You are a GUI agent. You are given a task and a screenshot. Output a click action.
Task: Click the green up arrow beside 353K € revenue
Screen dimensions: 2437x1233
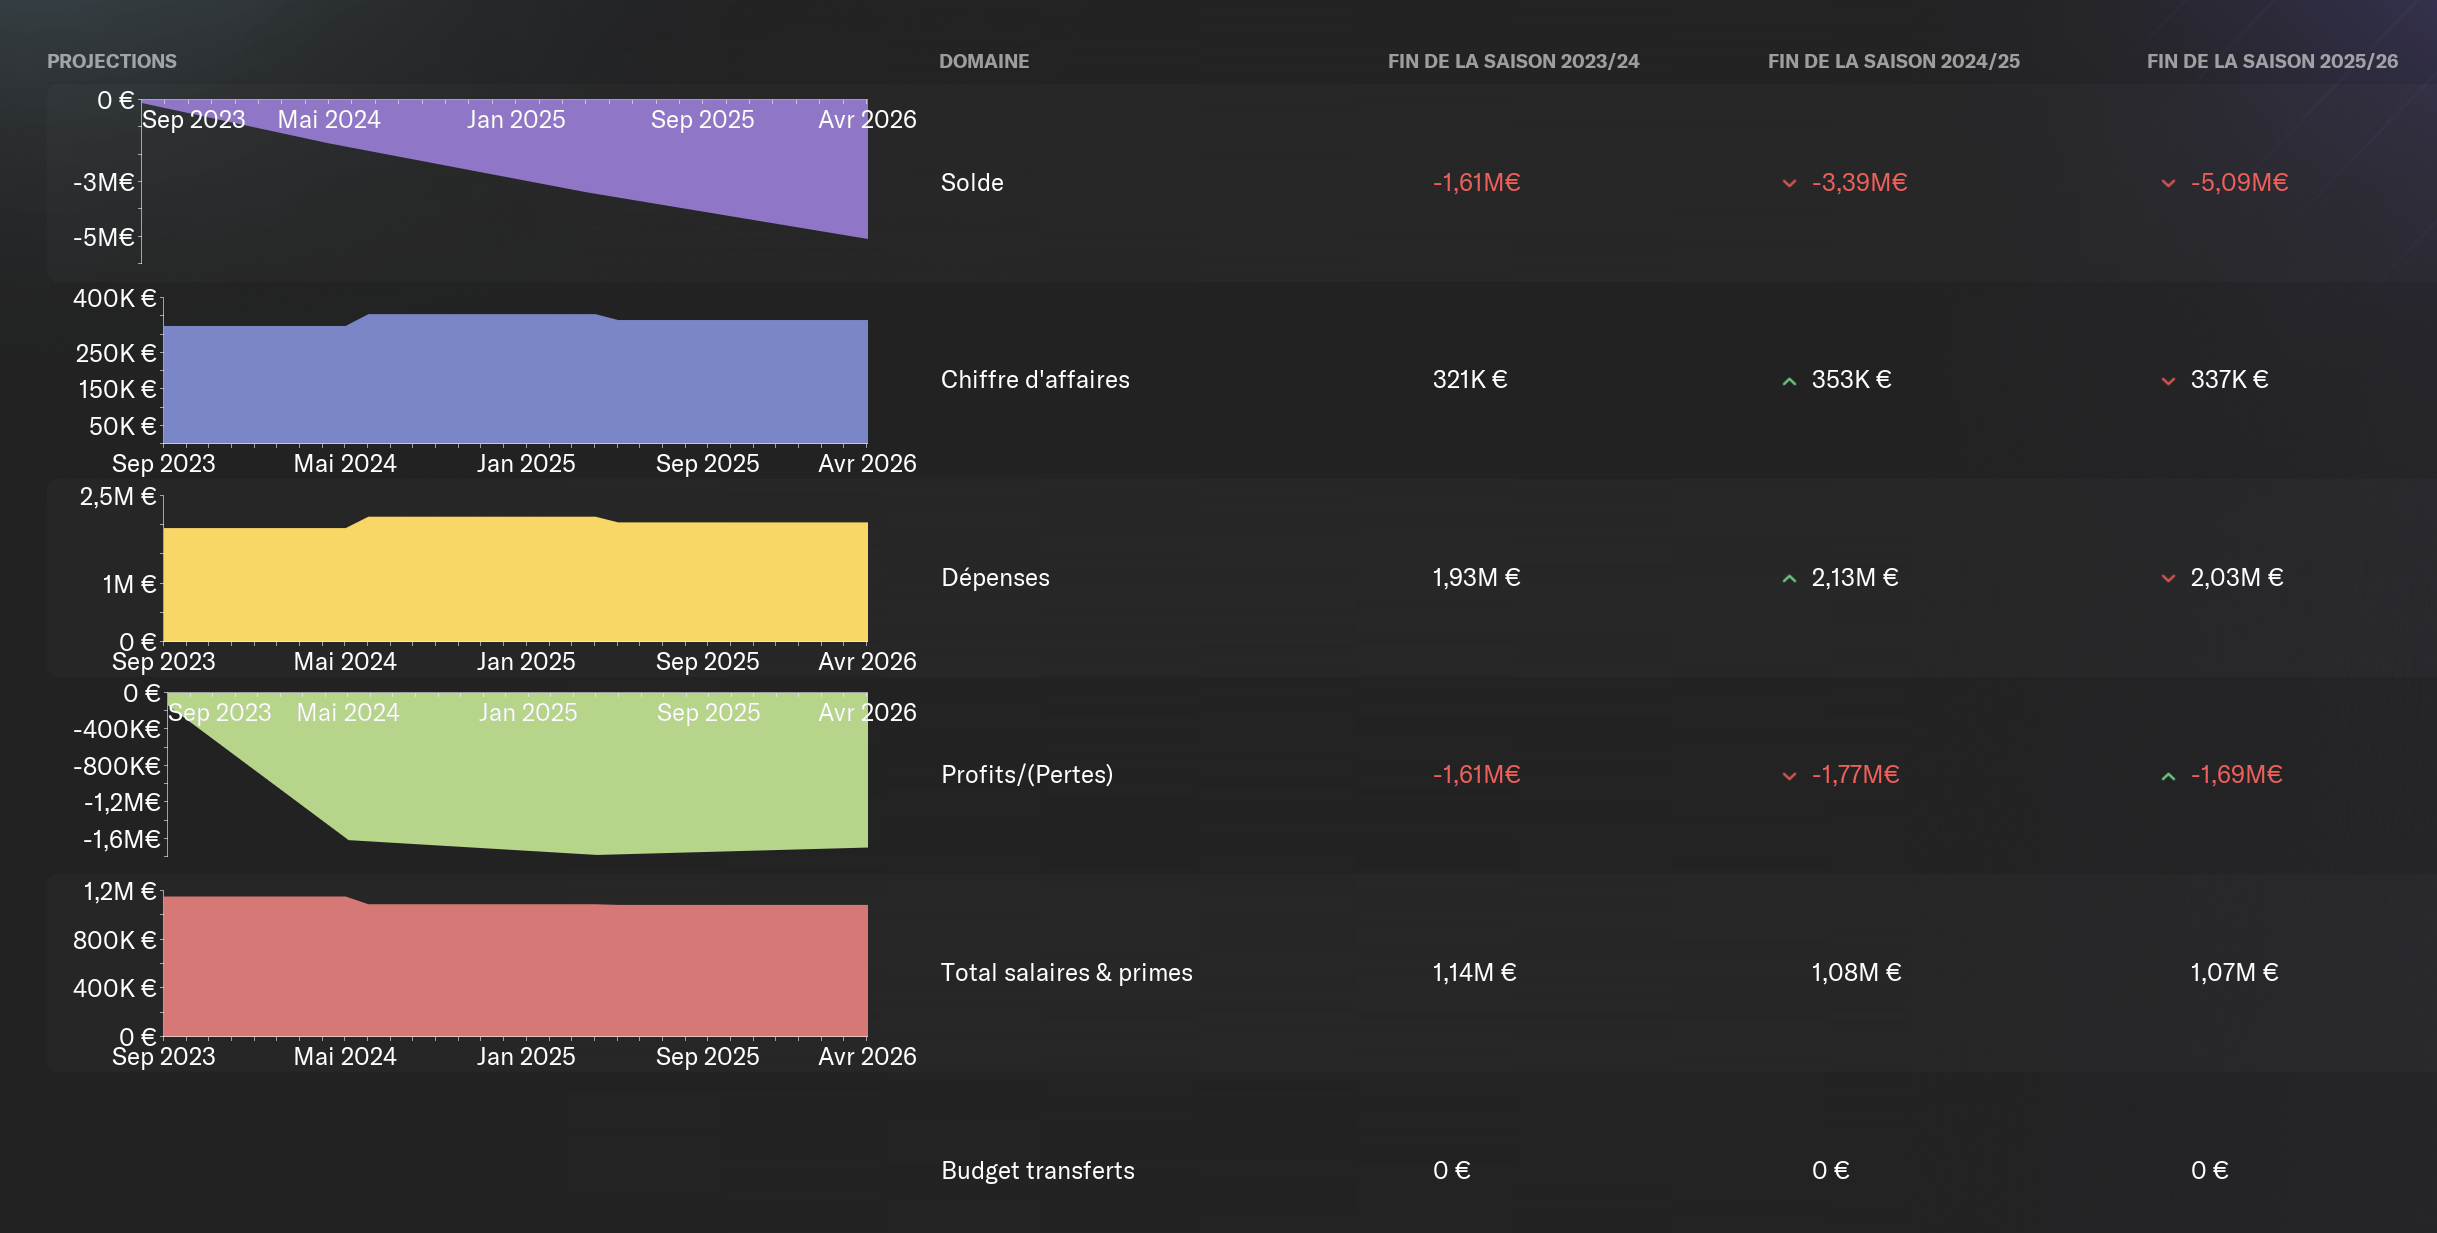pos(1789,381)
